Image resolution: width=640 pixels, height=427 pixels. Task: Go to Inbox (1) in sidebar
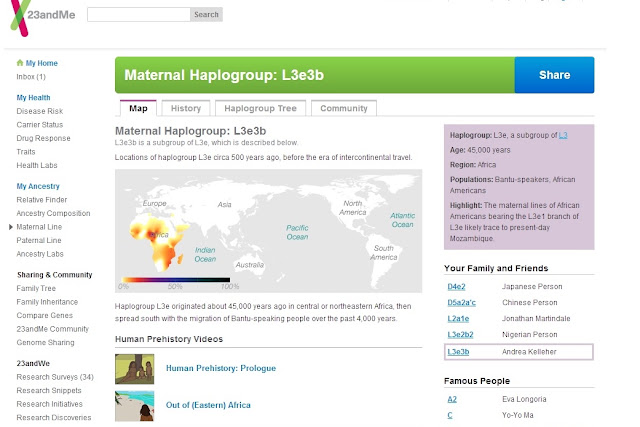pyautogui.click(x=31, y=77)
